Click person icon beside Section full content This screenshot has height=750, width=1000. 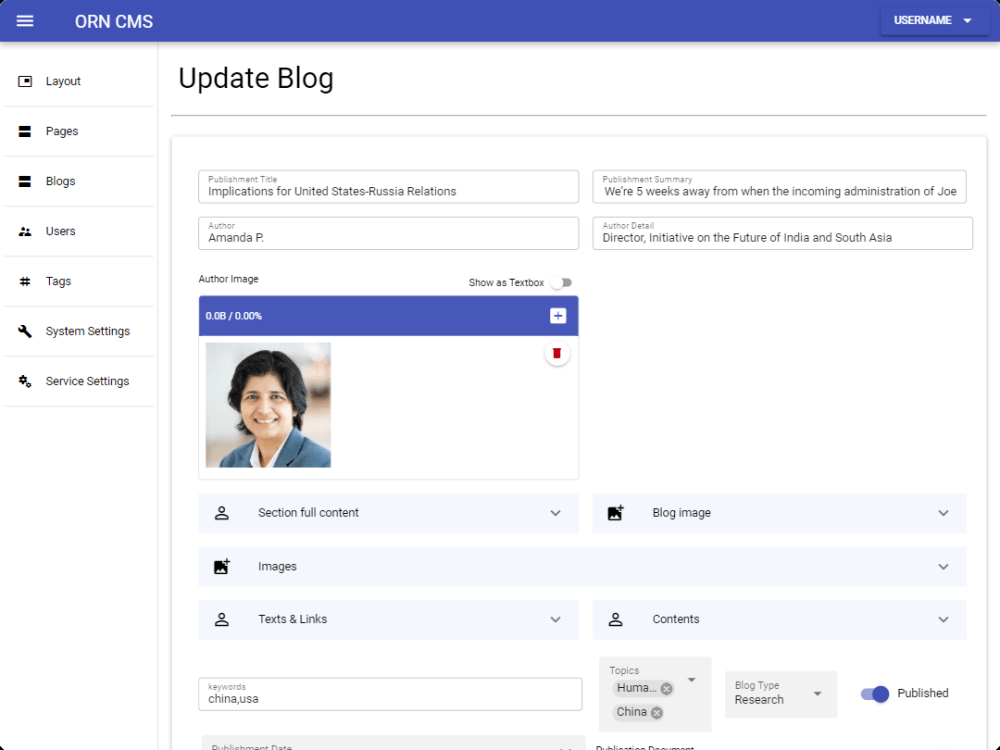point(221,513)
